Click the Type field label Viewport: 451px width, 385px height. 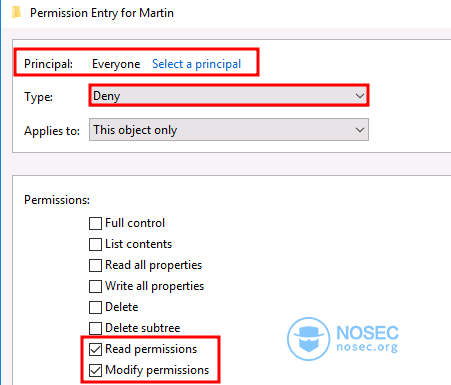pos(38,97)
